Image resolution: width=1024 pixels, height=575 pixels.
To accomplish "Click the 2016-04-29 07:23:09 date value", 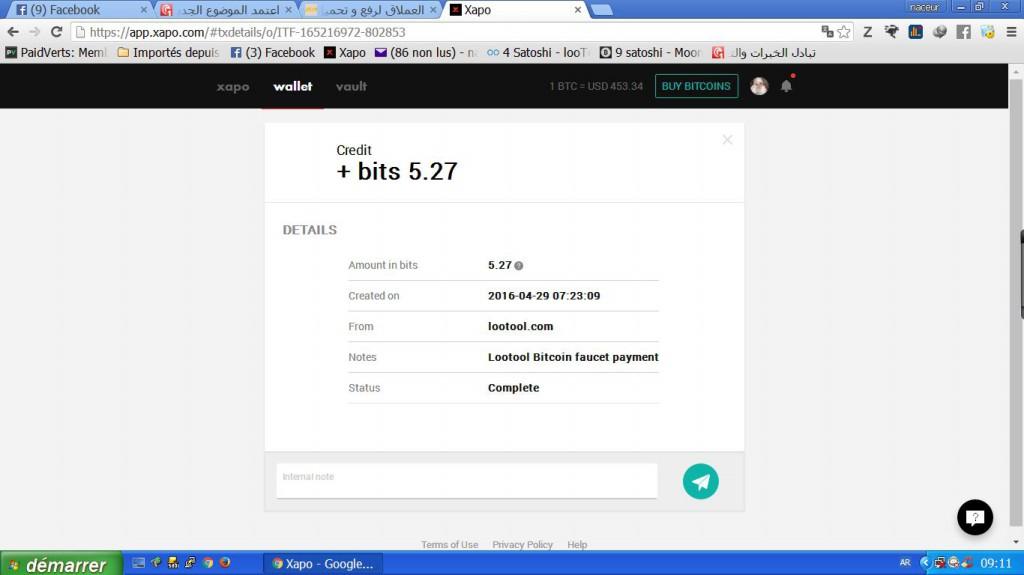I will 544,295.
